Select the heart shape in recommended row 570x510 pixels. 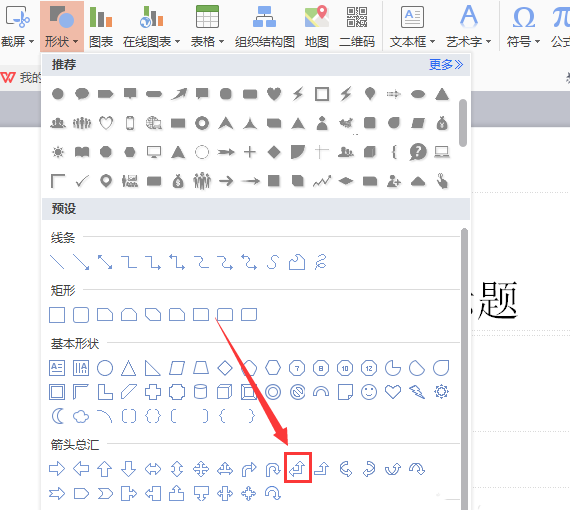coord(274,94)
